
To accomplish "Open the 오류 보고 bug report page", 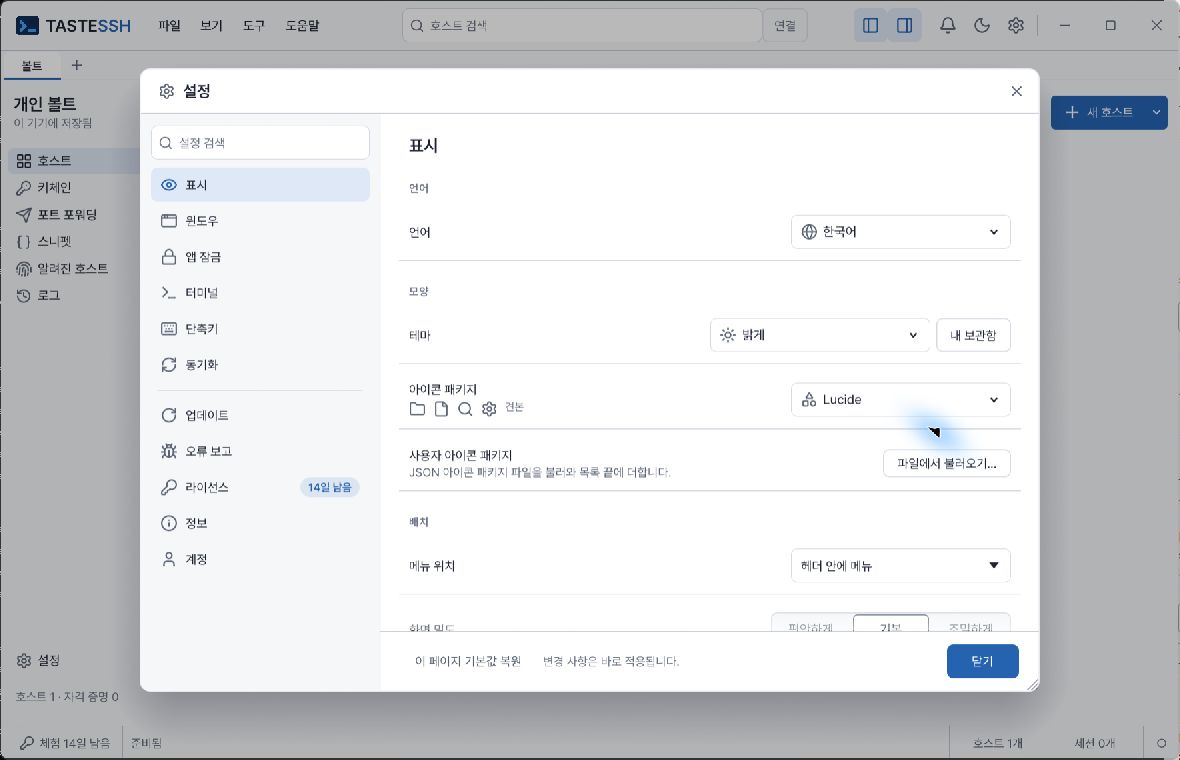I will click(260, 451).
